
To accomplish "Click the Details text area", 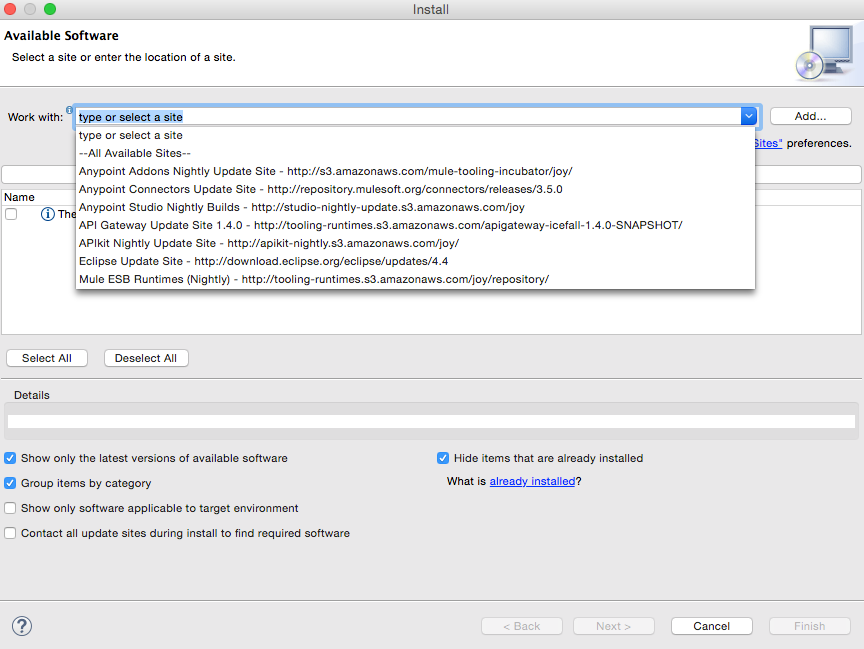I will 431,421.
